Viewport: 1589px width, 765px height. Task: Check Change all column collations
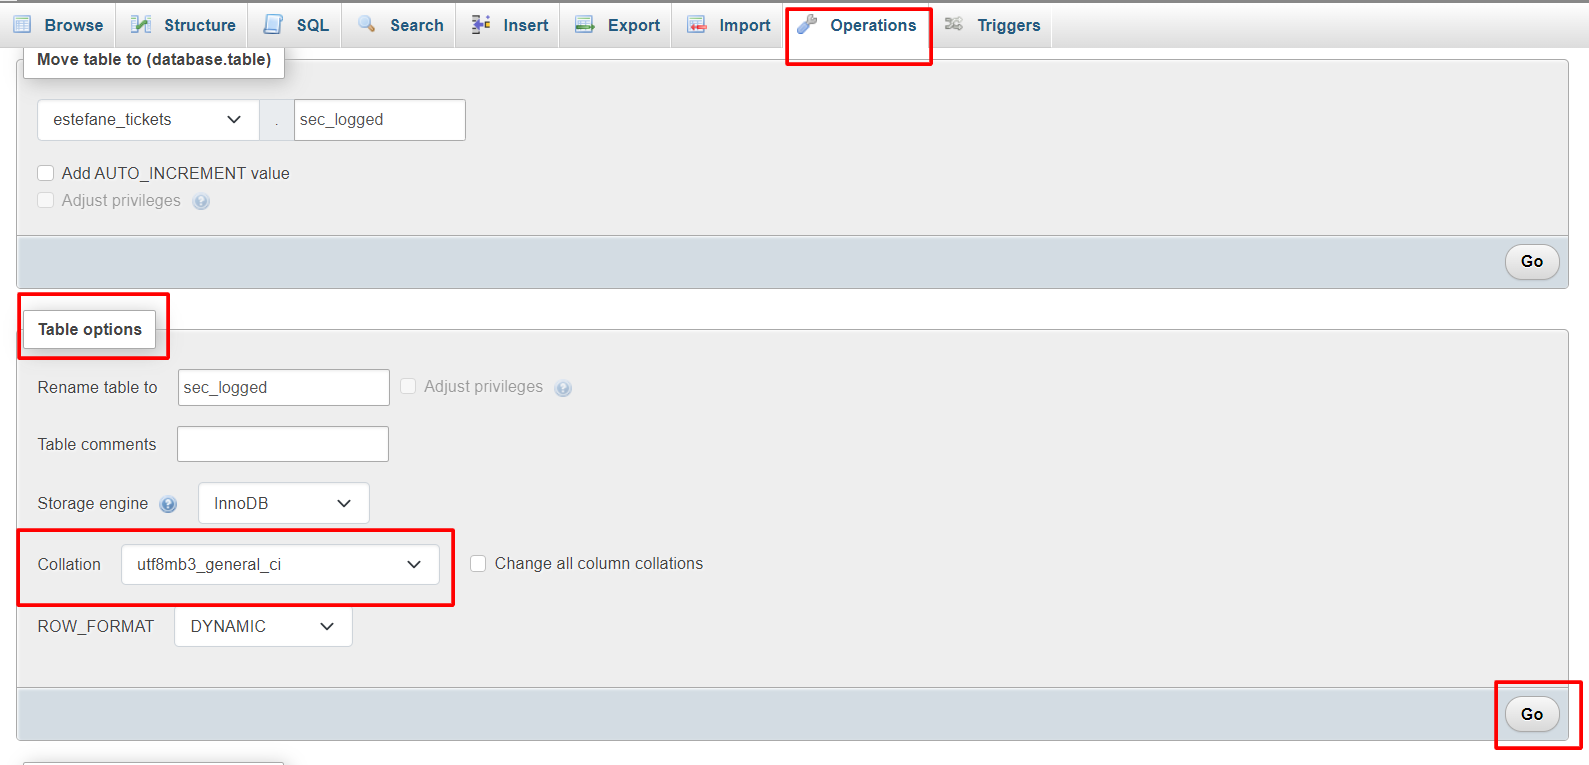[478, 564]
